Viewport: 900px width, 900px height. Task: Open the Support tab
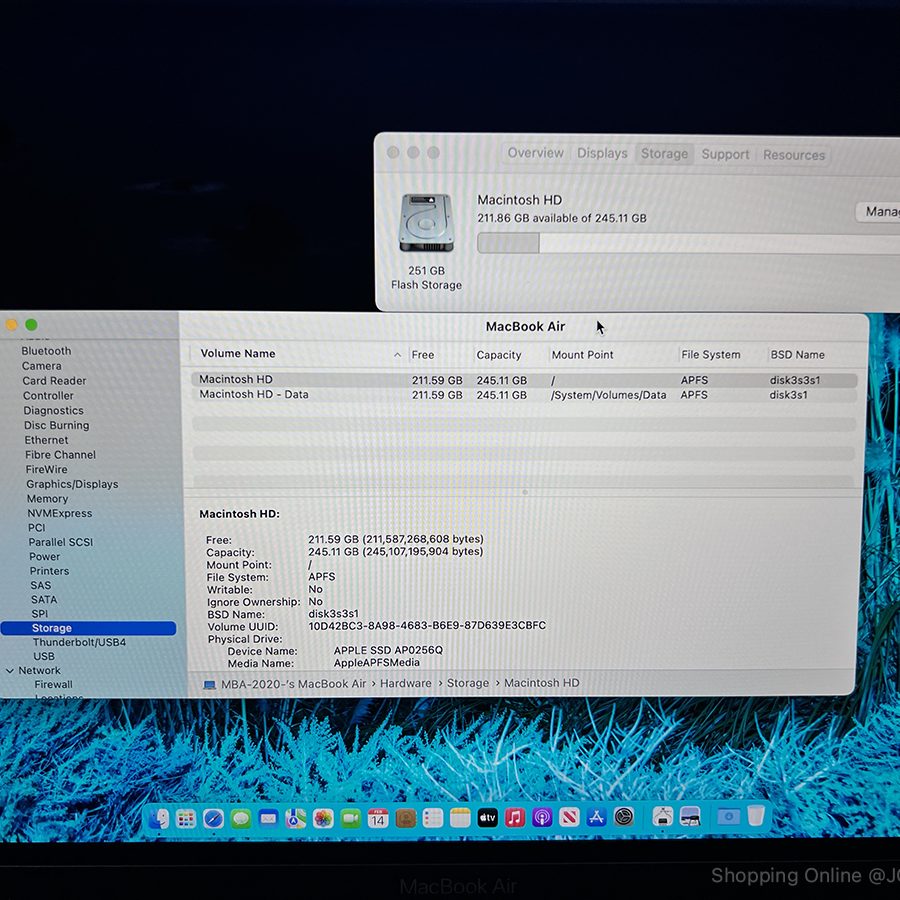[x=726, y=154]
